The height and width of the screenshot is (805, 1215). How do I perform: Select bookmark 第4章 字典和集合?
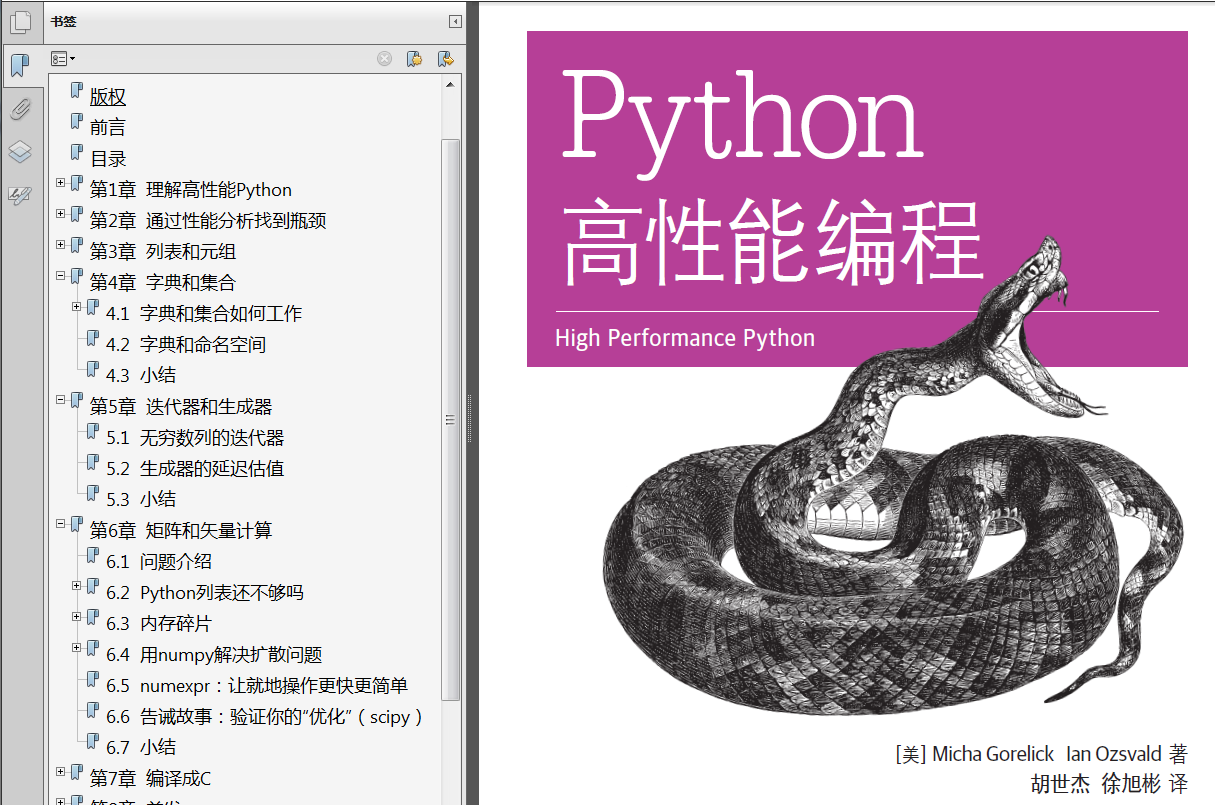coord(163,283)
